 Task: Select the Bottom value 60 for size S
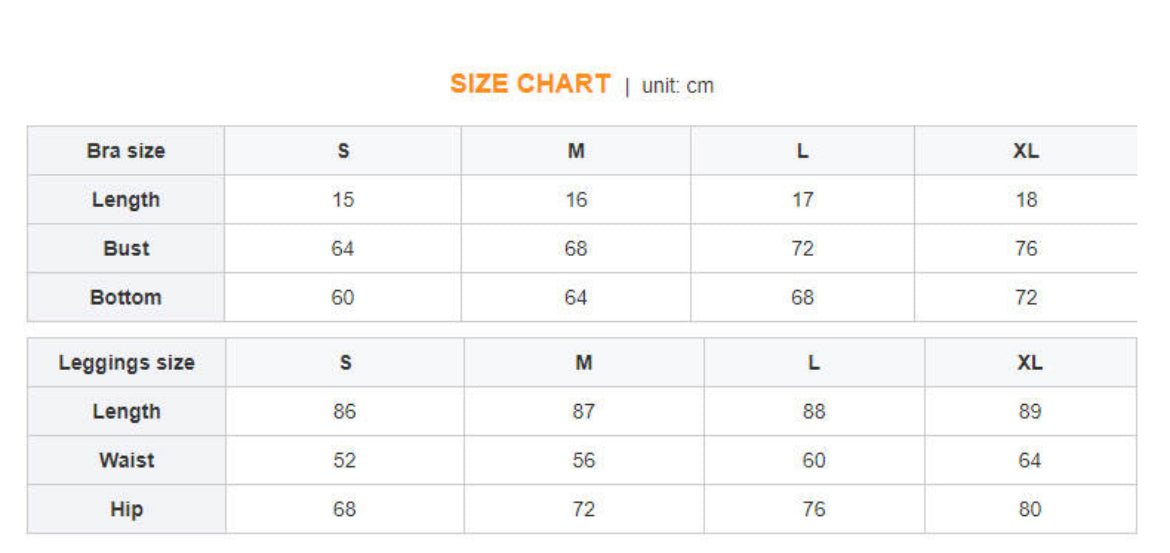[x=343, y=297]
